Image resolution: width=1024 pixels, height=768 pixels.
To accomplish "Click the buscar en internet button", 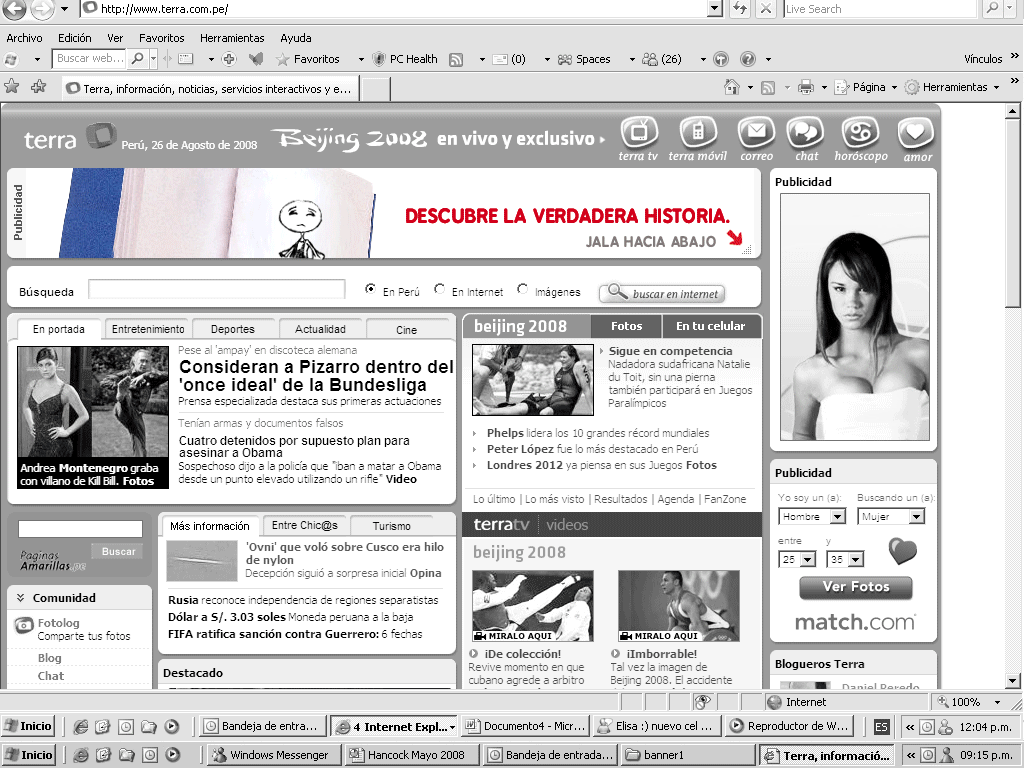I will tap(662, 293).
